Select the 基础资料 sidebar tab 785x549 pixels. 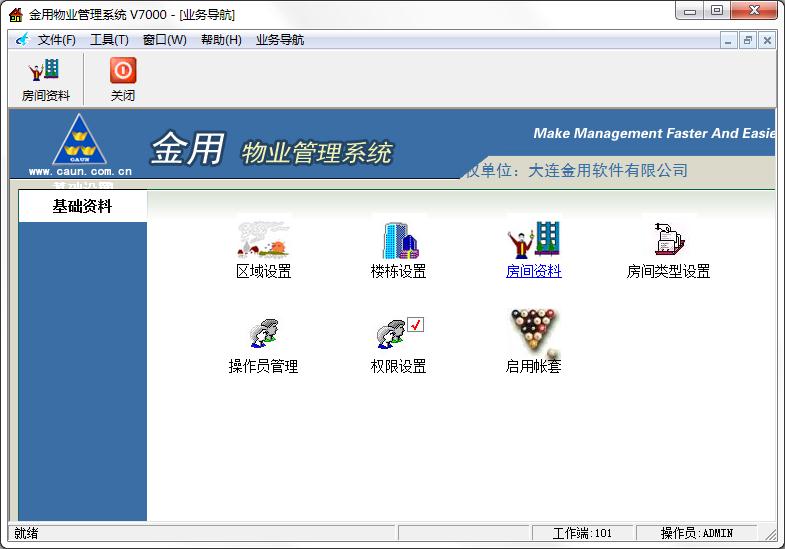coord(83,206)
